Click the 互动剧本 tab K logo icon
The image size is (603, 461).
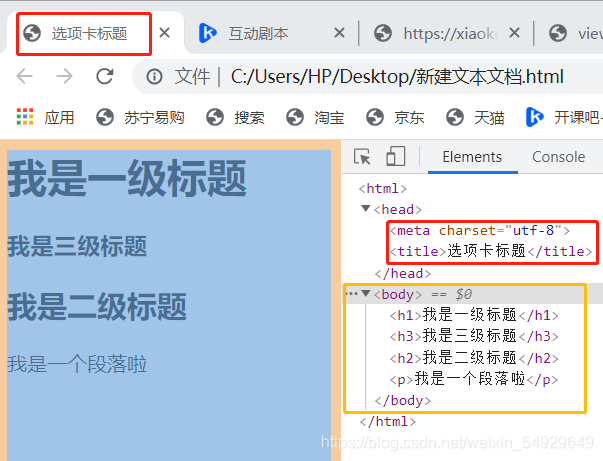(208, 33)
